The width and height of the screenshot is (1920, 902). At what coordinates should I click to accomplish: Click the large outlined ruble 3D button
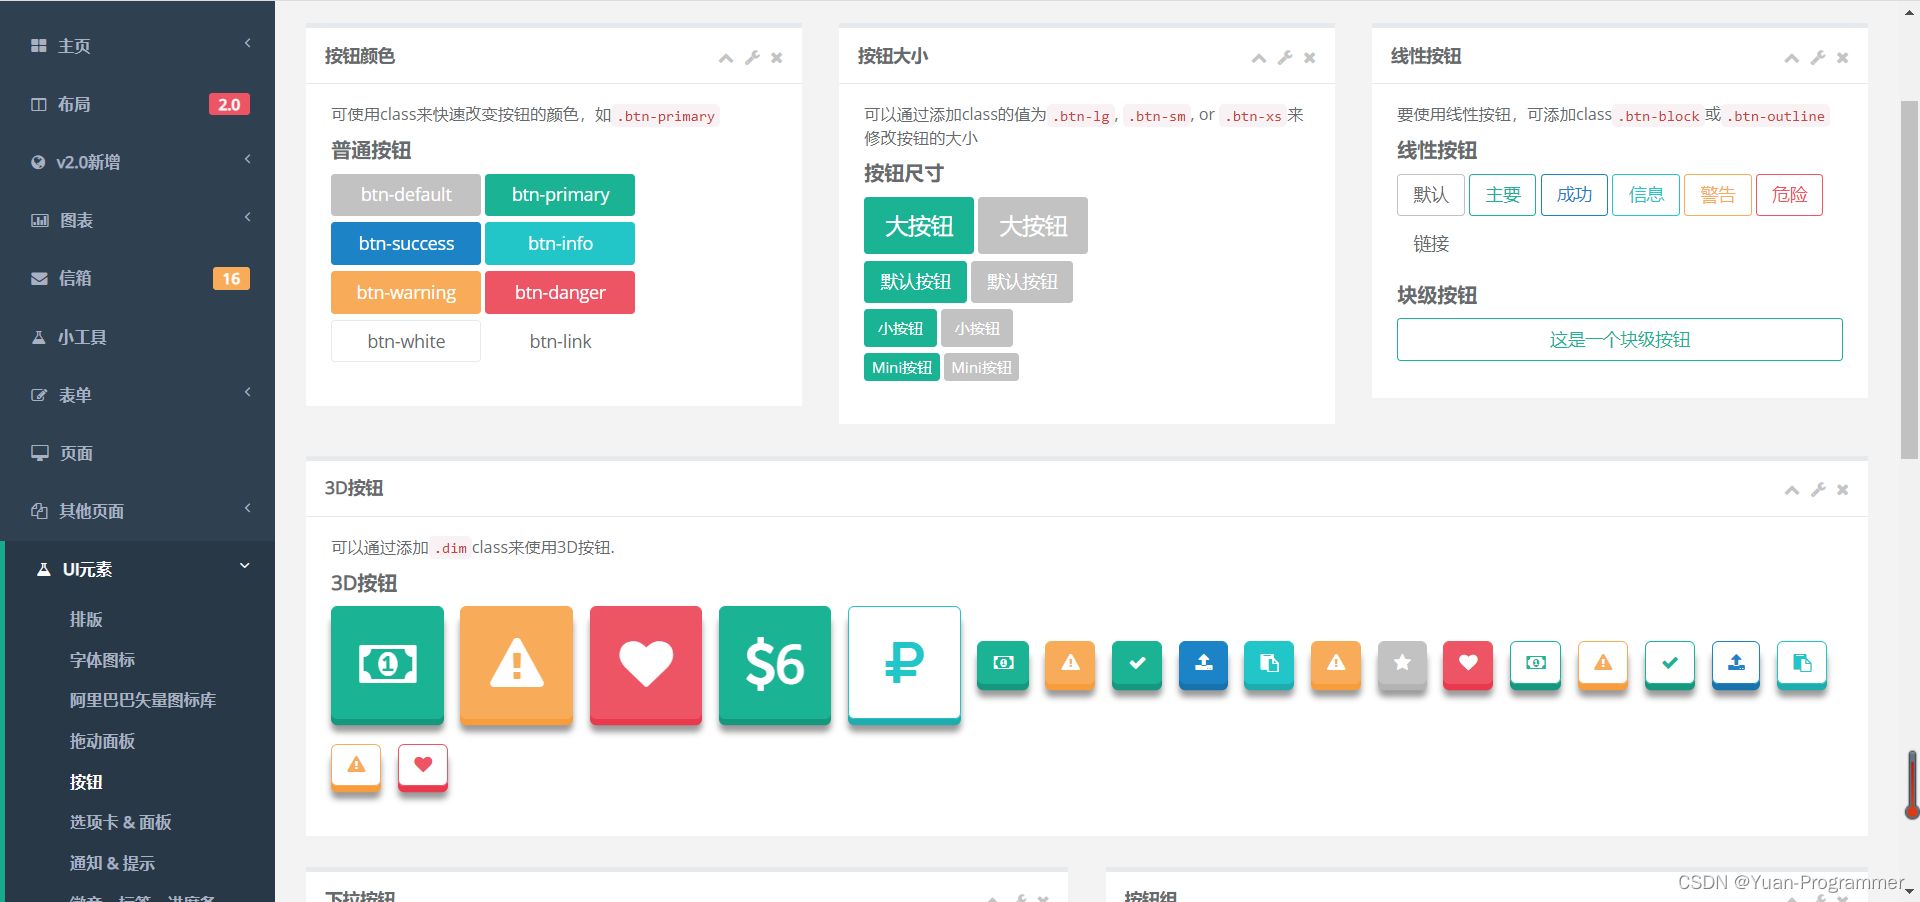pyautogui.click(x=904, y=664)
